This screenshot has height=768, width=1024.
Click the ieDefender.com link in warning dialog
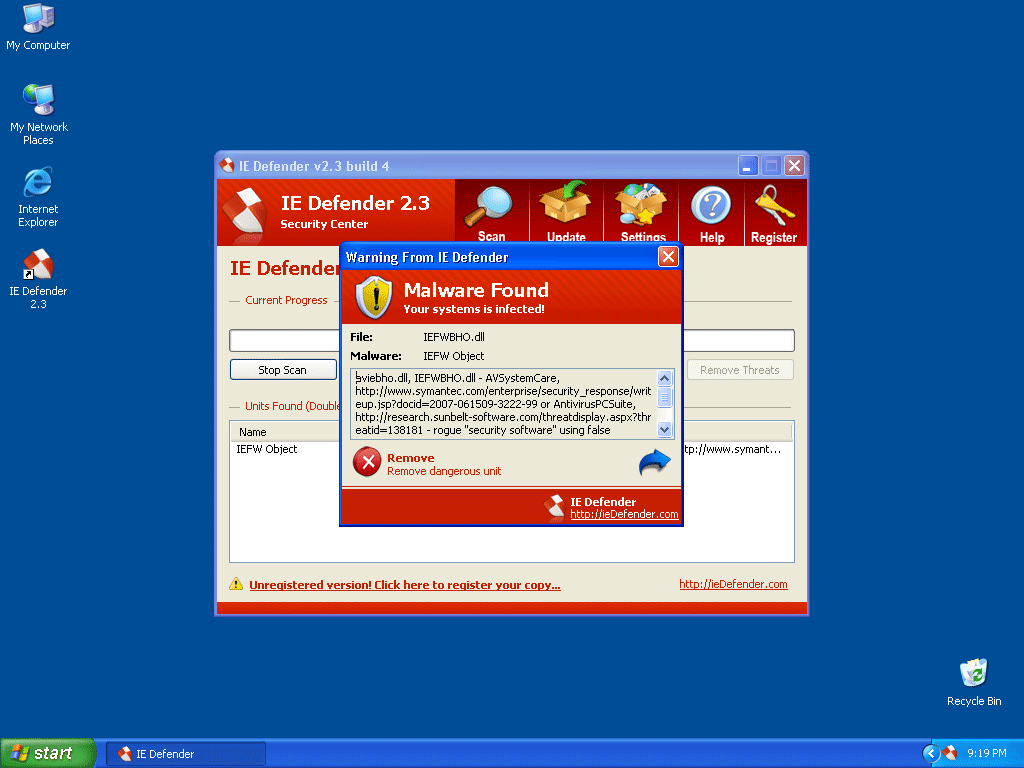tap(624, 515)
